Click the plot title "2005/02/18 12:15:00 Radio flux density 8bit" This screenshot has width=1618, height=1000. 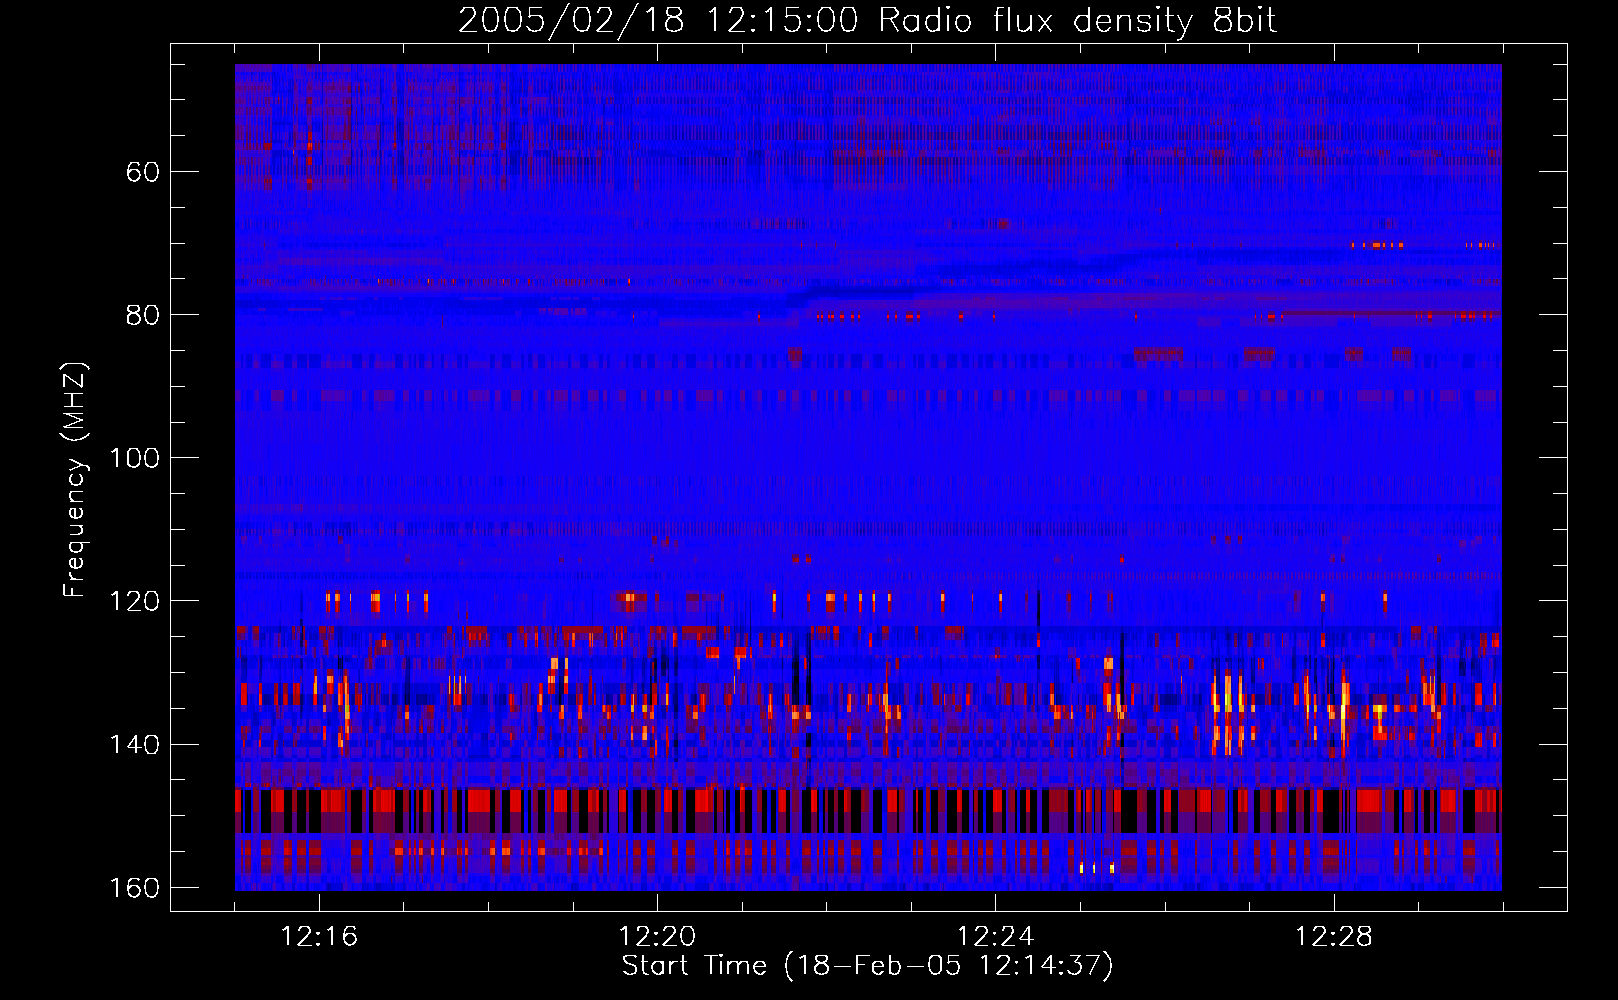867,20
